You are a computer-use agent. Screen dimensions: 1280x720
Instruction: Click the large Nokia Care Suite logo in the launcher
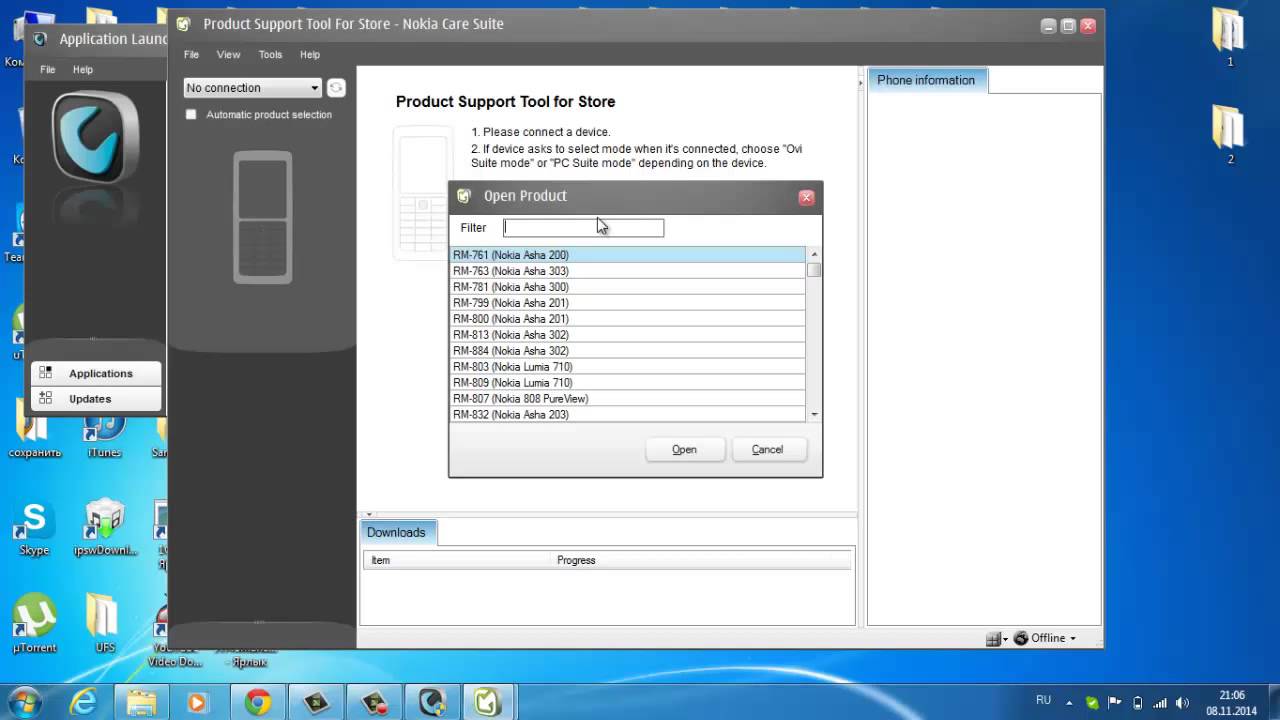96,137
